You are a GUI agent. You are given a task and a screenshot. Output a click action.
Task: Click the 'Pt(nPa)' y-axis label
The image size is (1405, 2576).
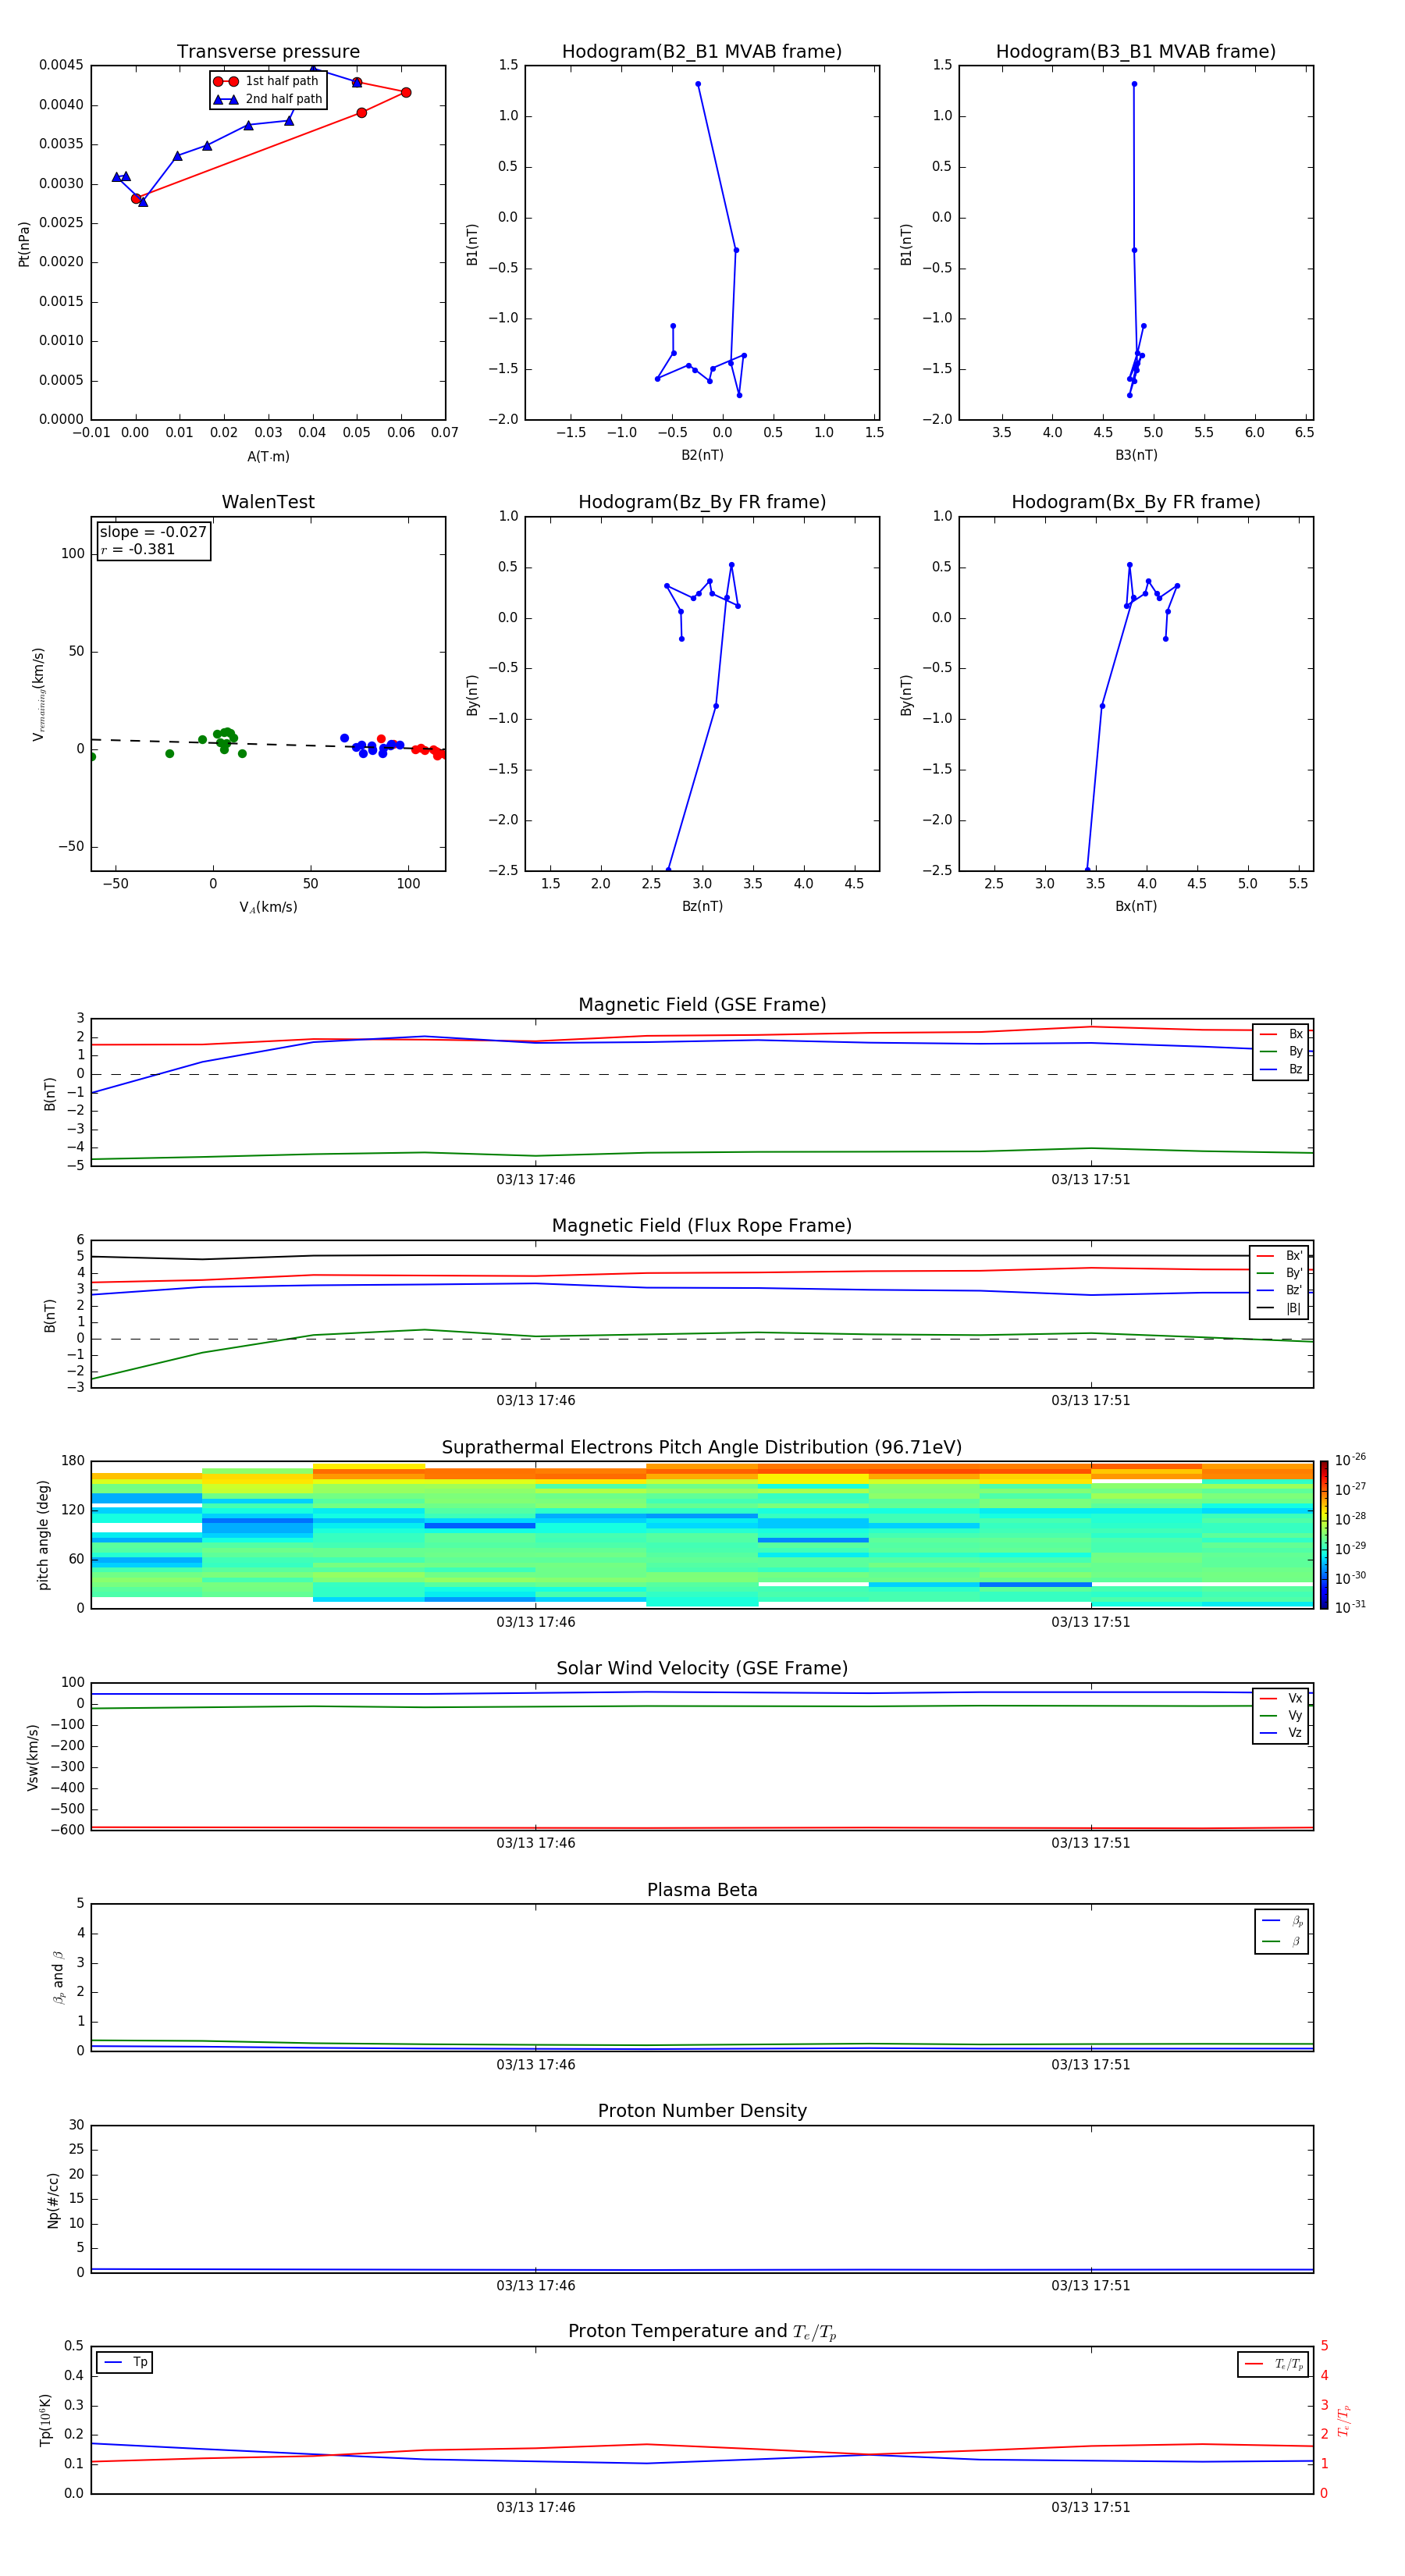point(24,244)
